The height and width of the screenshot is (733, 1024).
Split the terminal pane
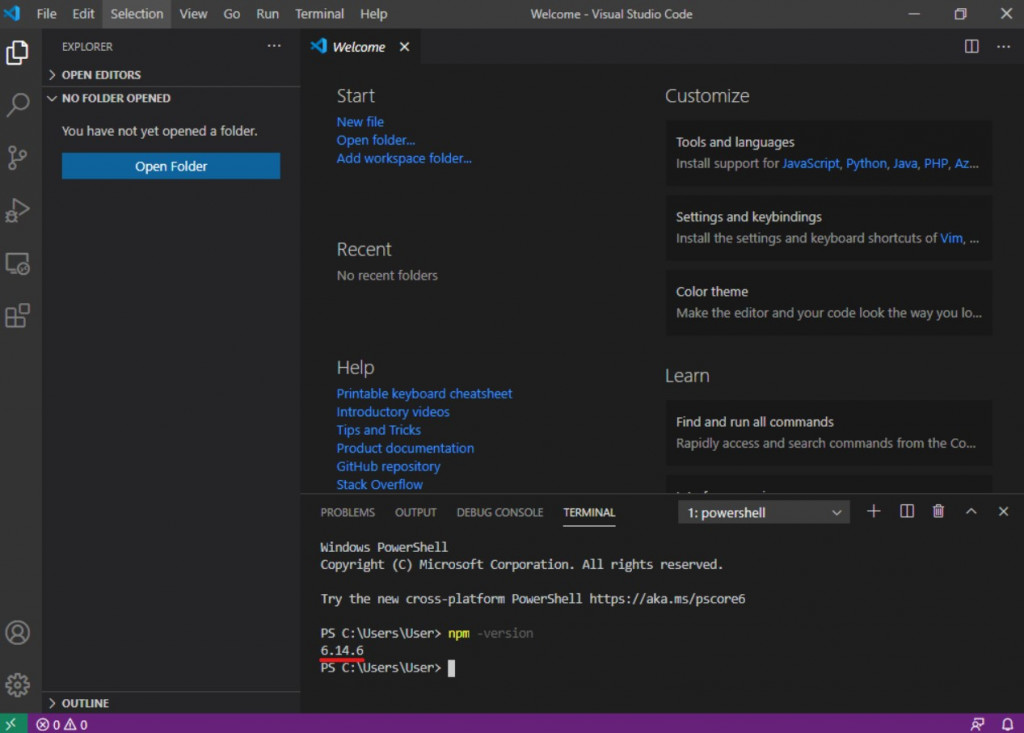click(x=906, y=512)
